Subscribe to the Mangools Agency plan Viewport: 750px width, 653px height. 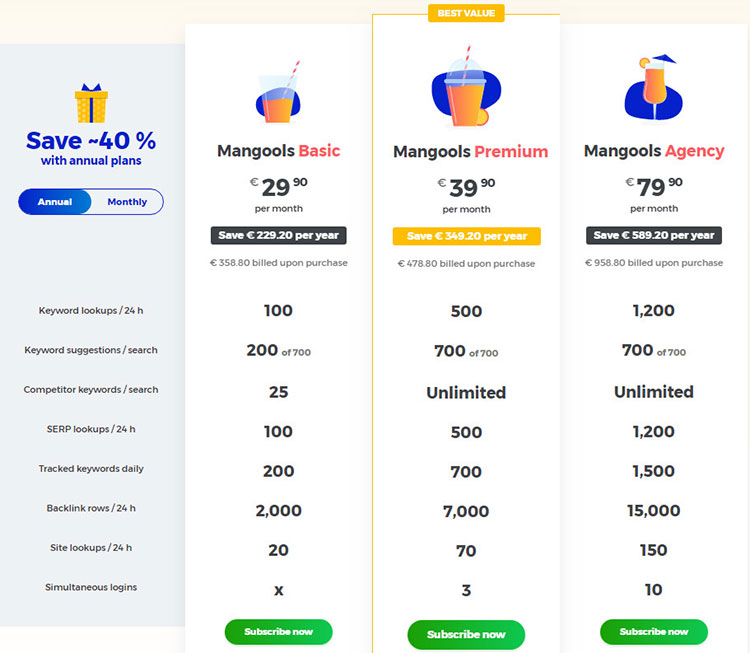654,632
